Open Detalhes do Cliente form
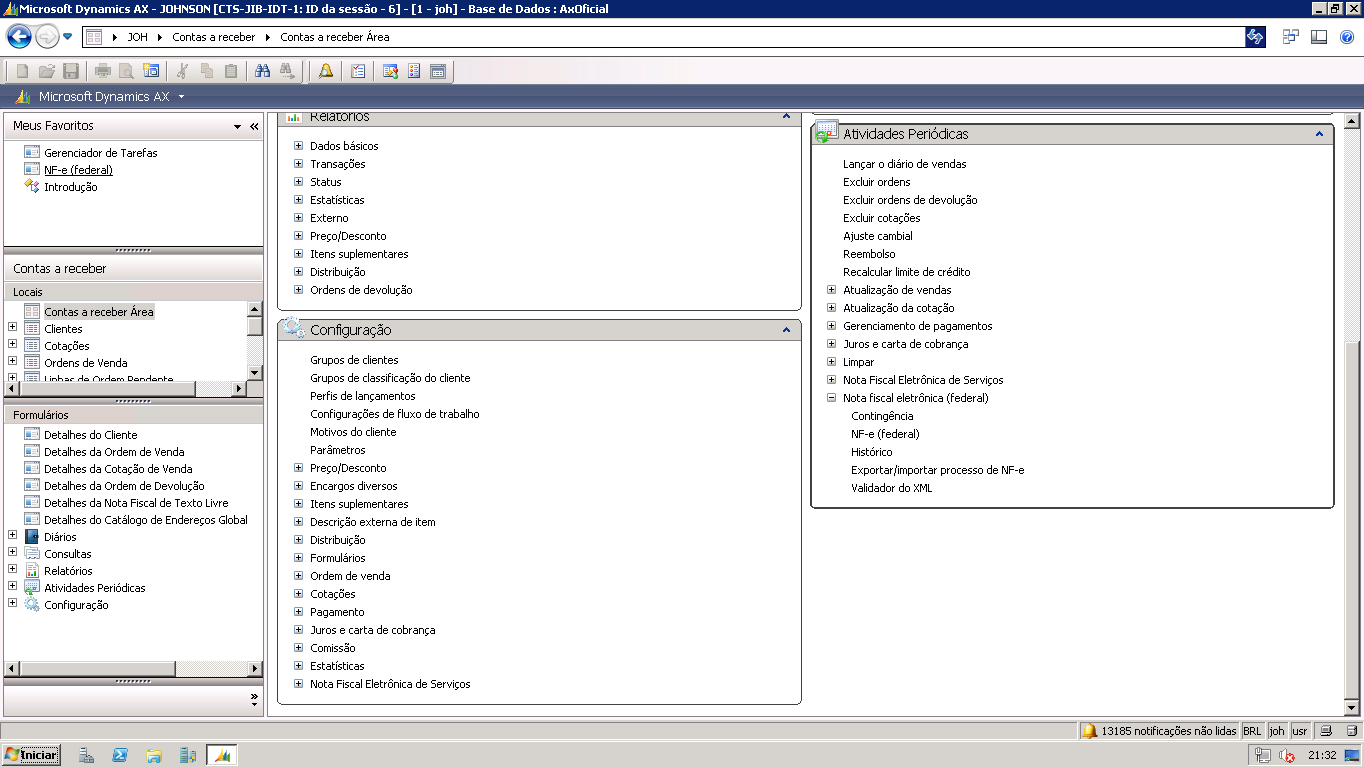This screenshot has height=768, width=1364. pos(91,435)
